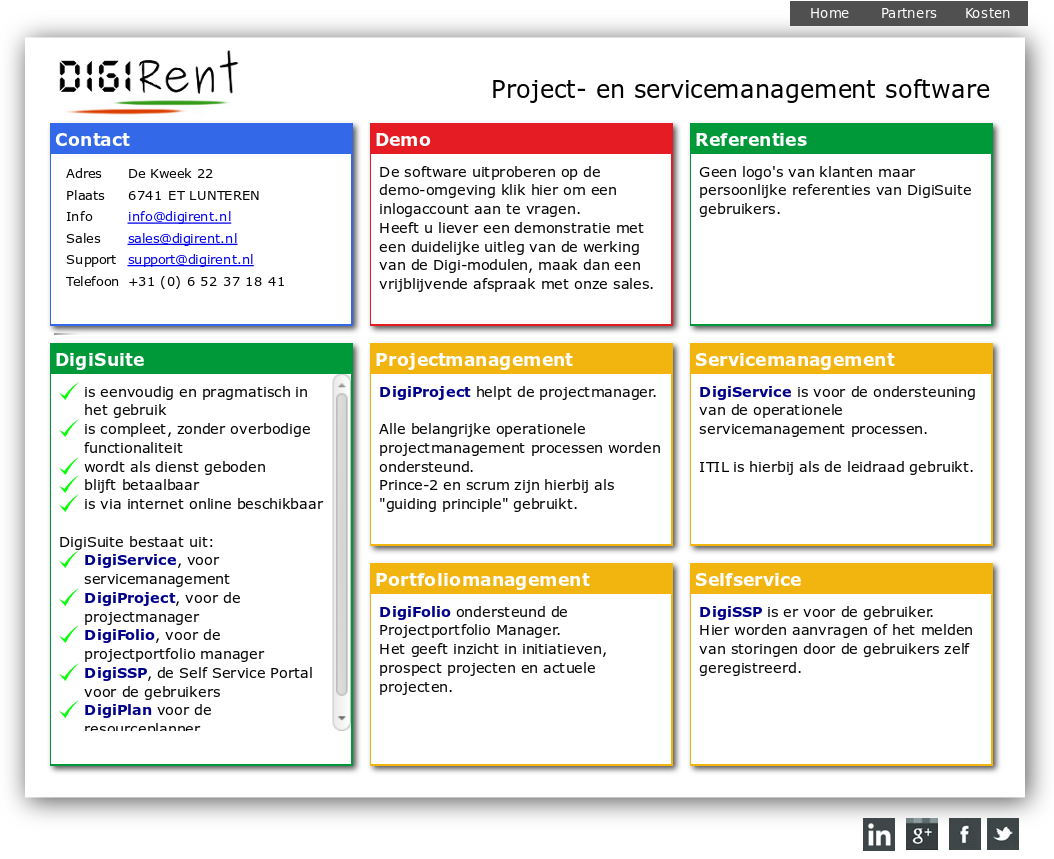Click the DigiSuite card header
Image resolution: width=1054 pixels, height=859 pixels.
click(201, 359)
